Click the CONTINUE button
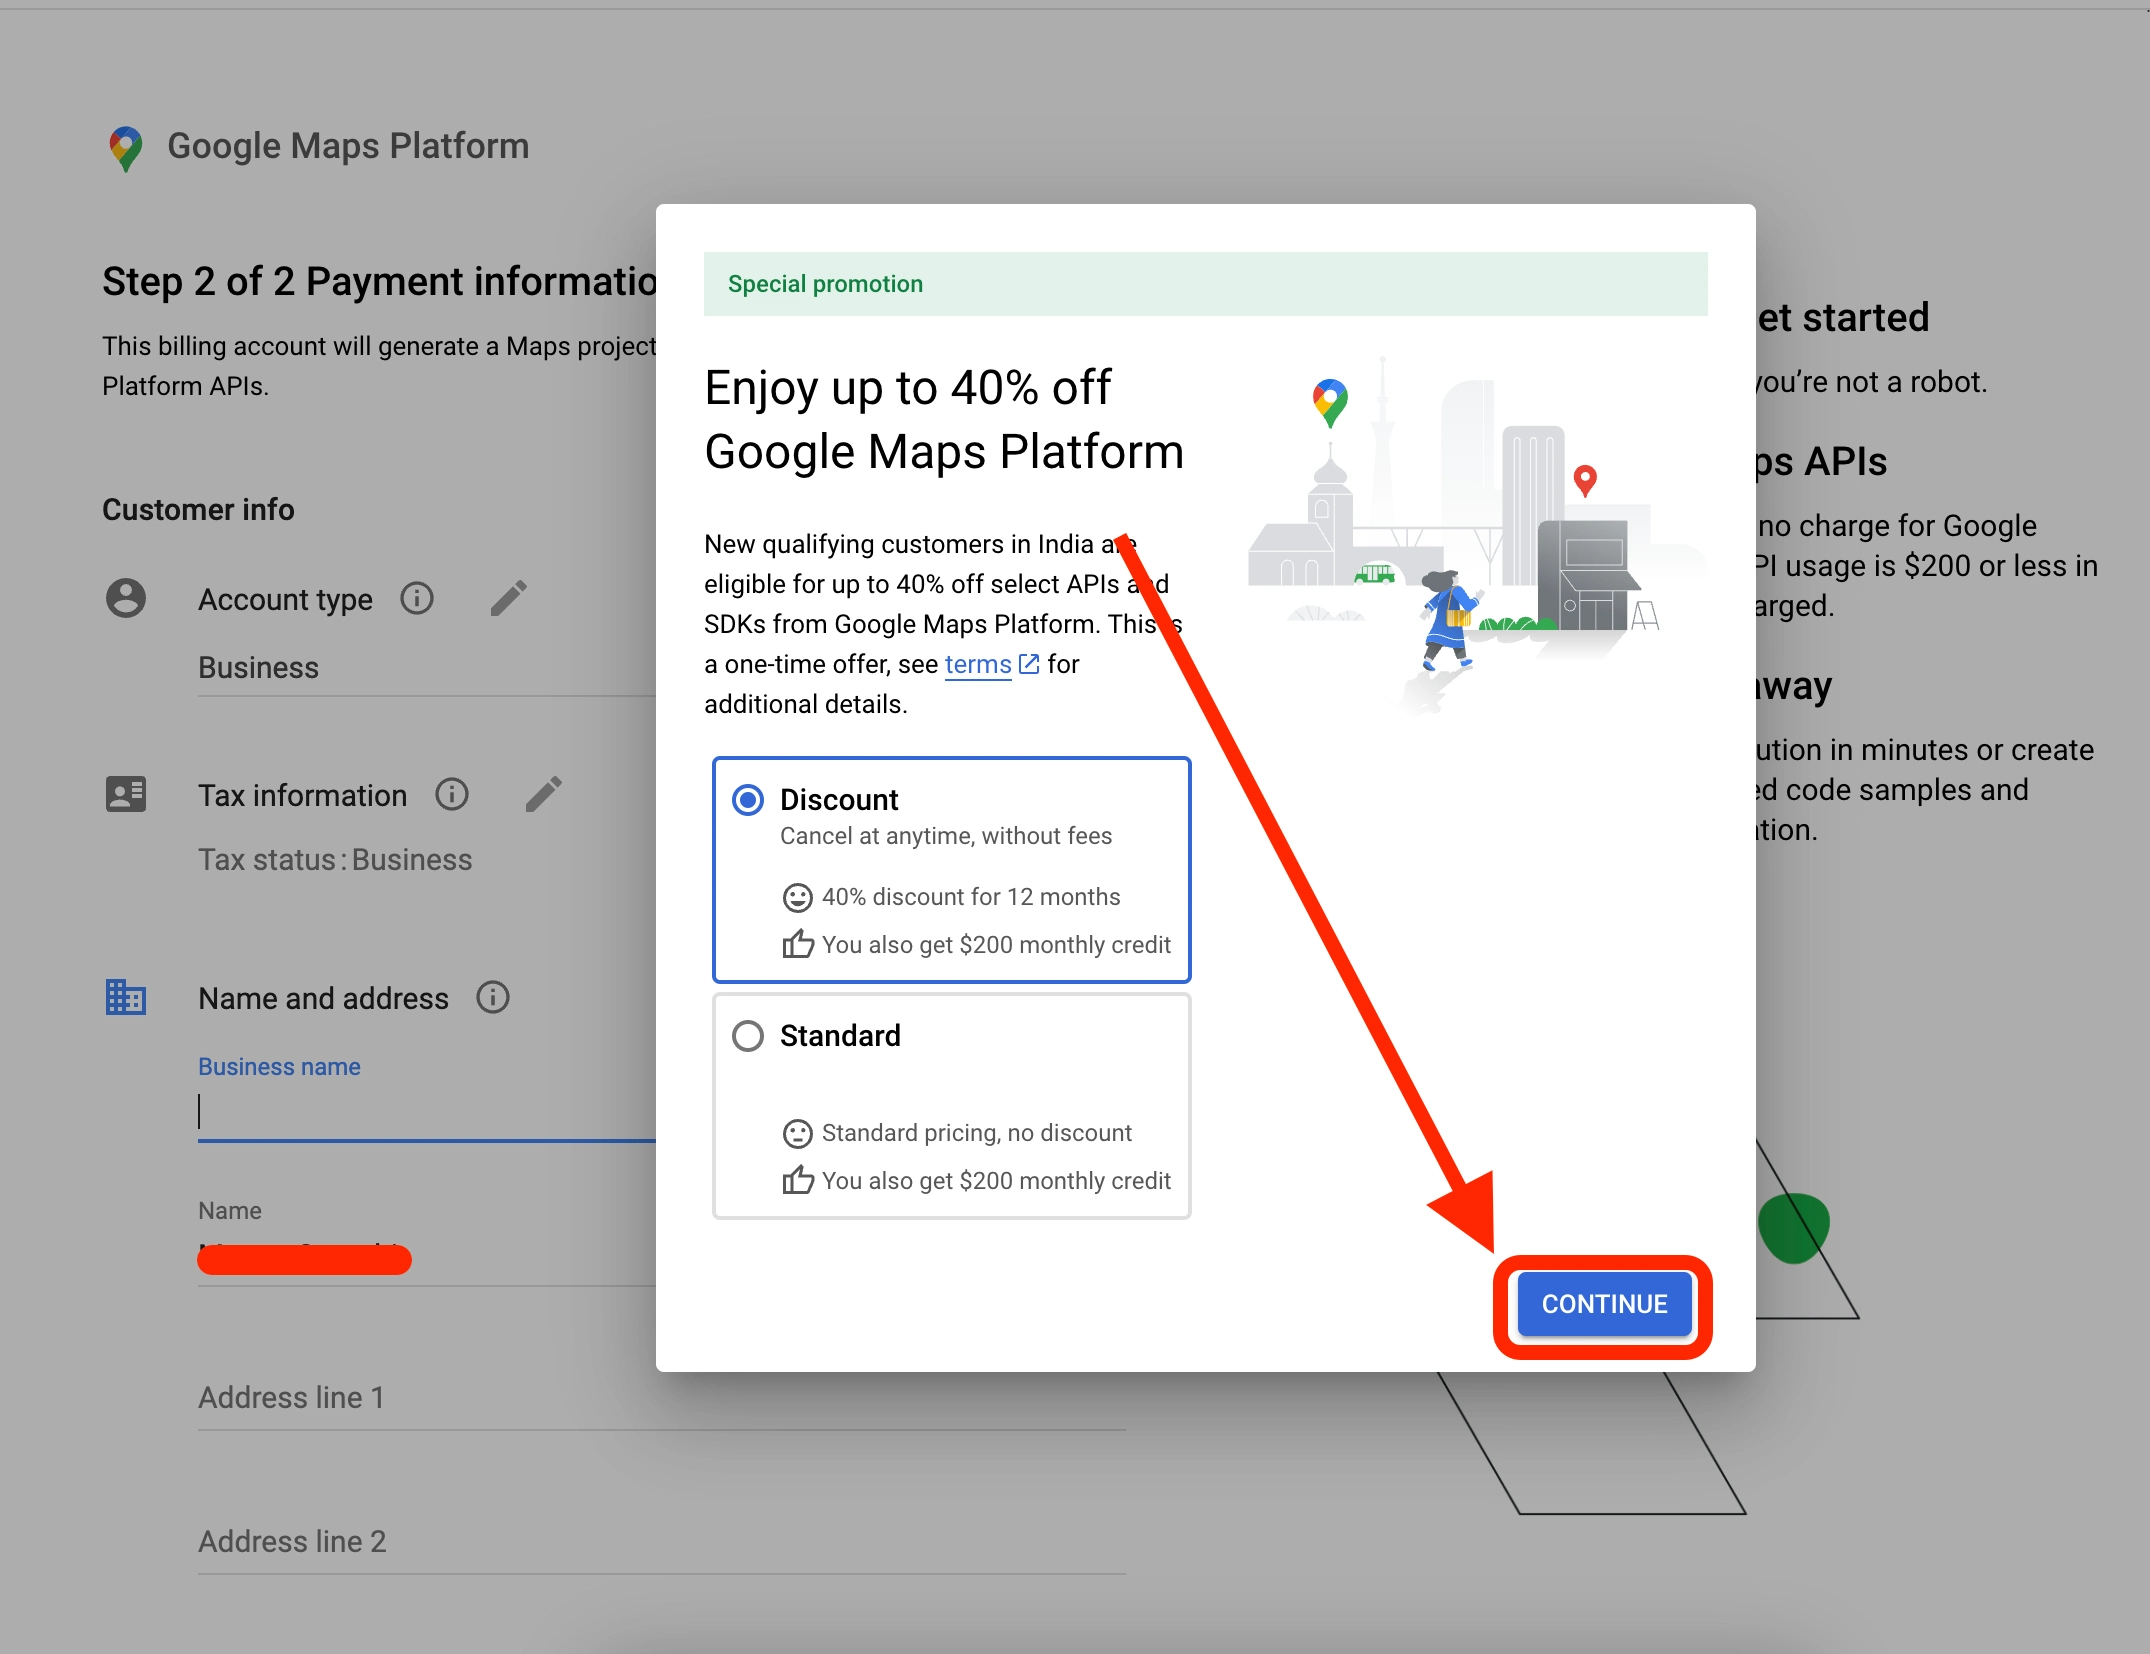 1604,1305
